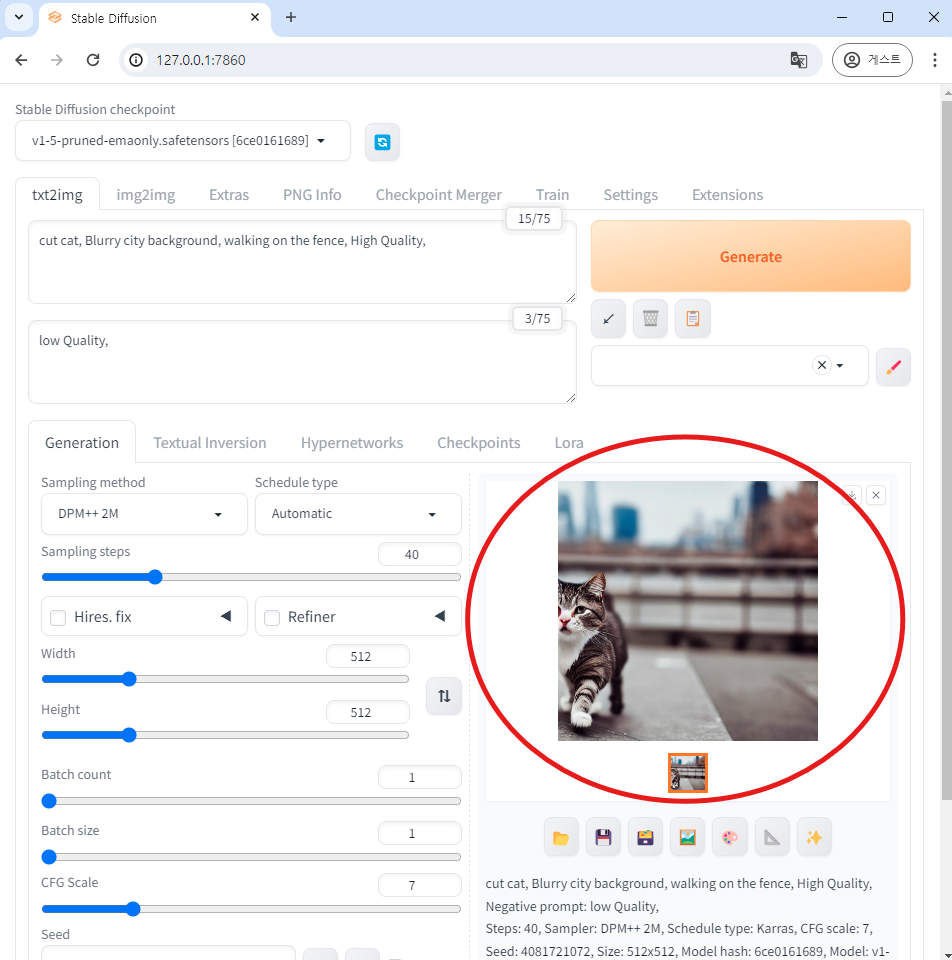952x960 pixels.
Task: Click the Width value field
Action: click(x=367, y=656)
